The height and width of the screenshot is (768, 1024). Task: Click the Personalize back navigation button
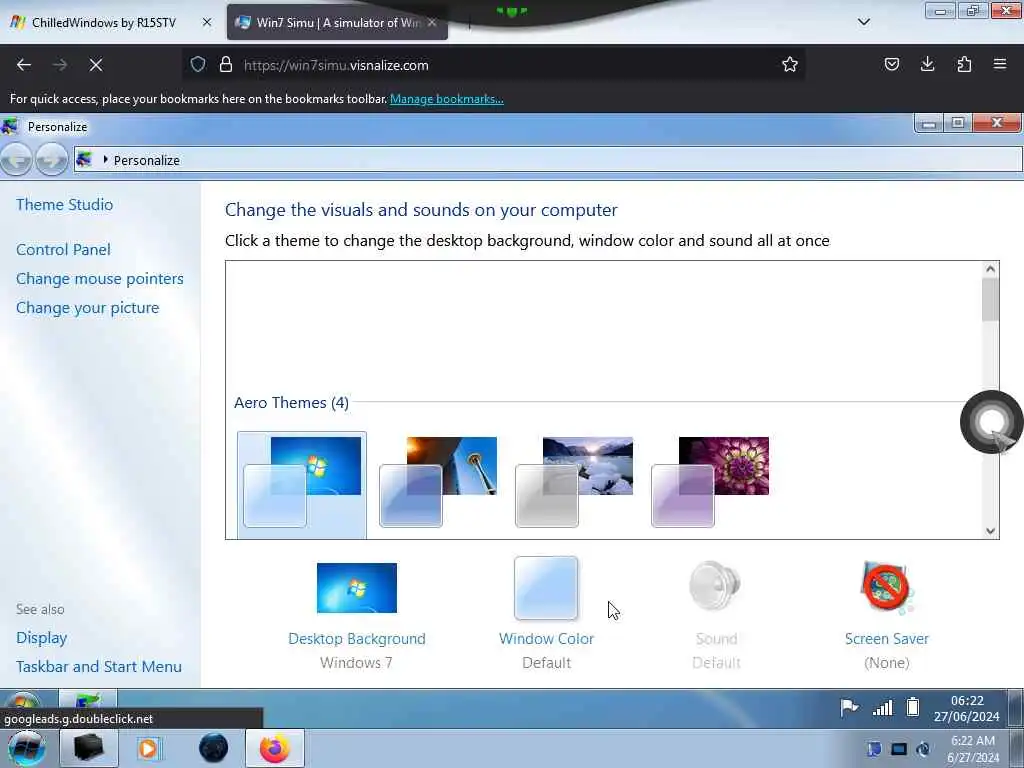[x=16, y=159]
